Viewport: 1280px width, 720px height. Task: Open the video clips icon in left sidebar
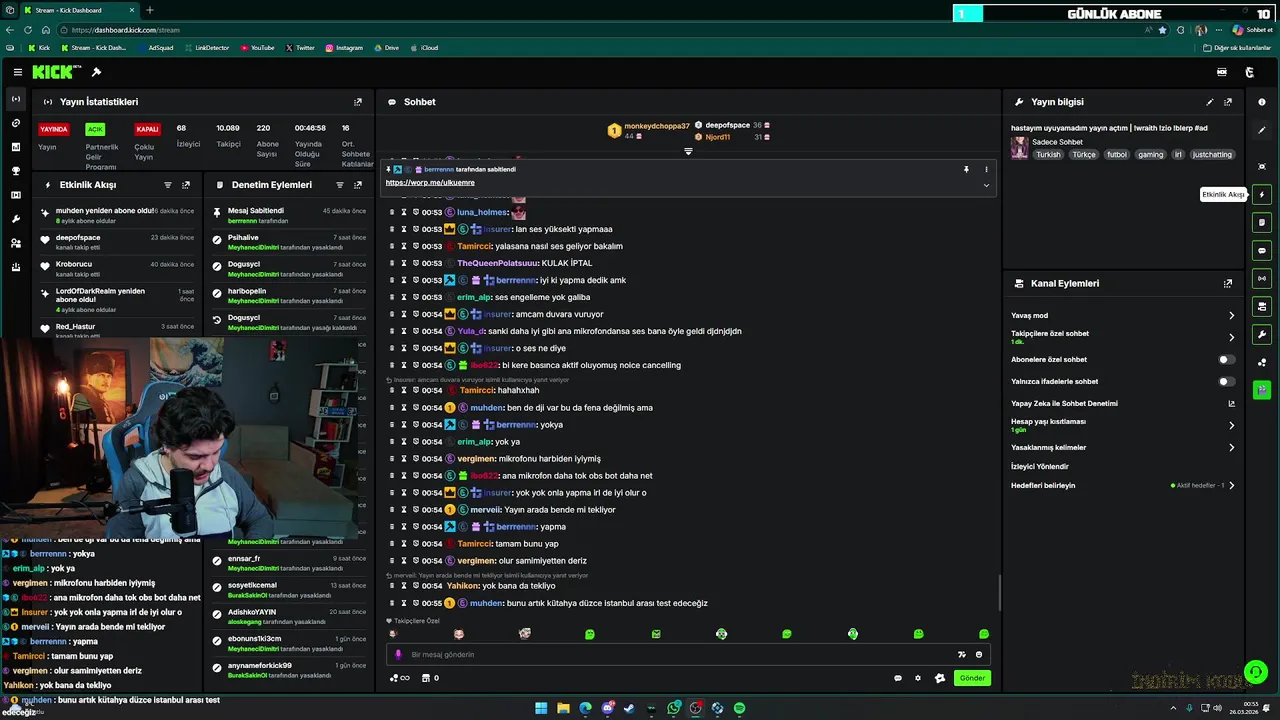pos(15,195)
